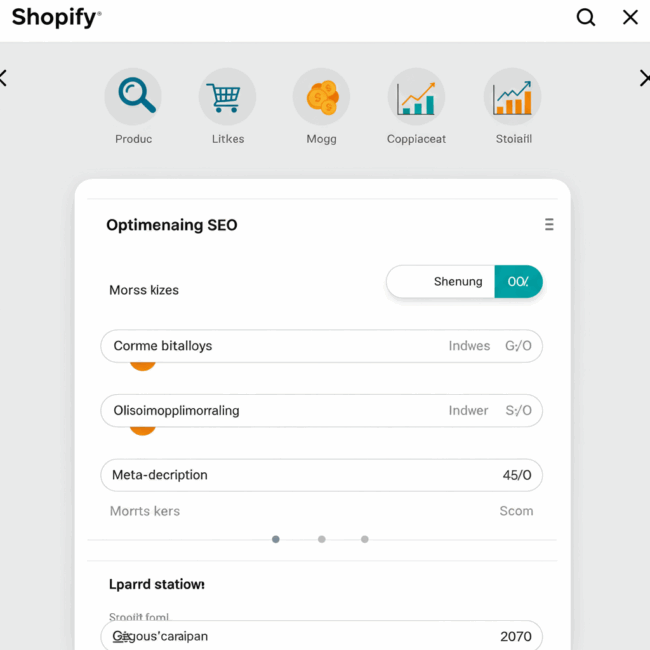Image resolution: width=650 pixels, height=650 pixels.
Task: Open the Produc magnifier category icon
Action: click(x=133, y=97)
